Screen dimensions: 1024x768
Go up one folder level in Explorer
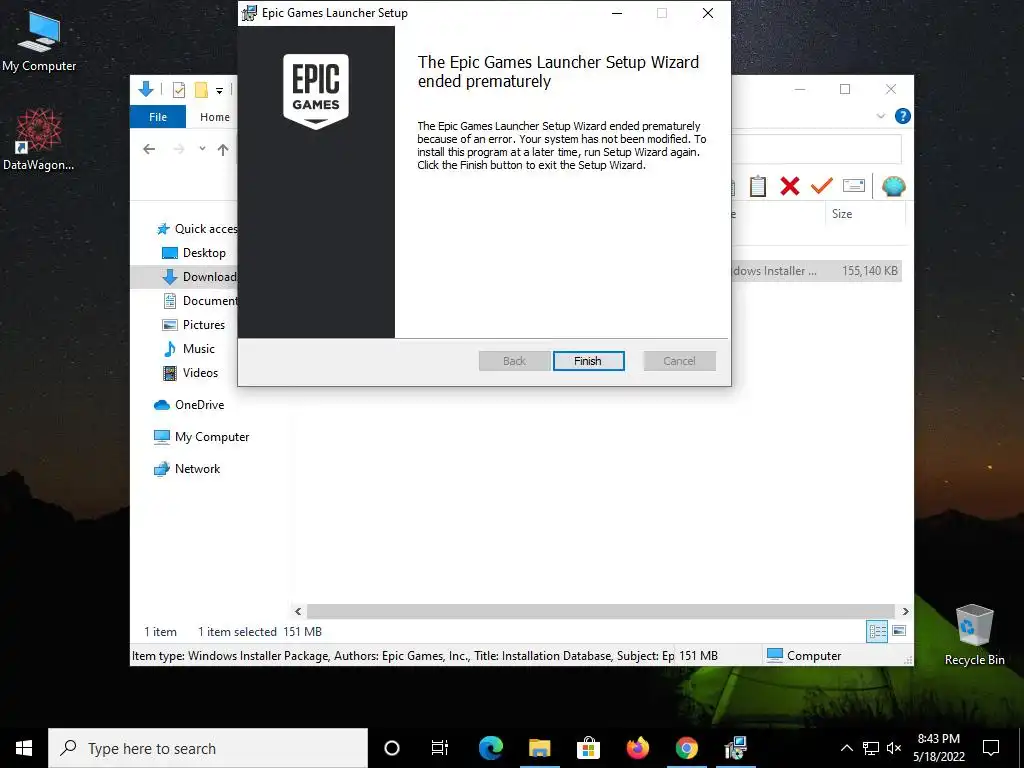223,150
